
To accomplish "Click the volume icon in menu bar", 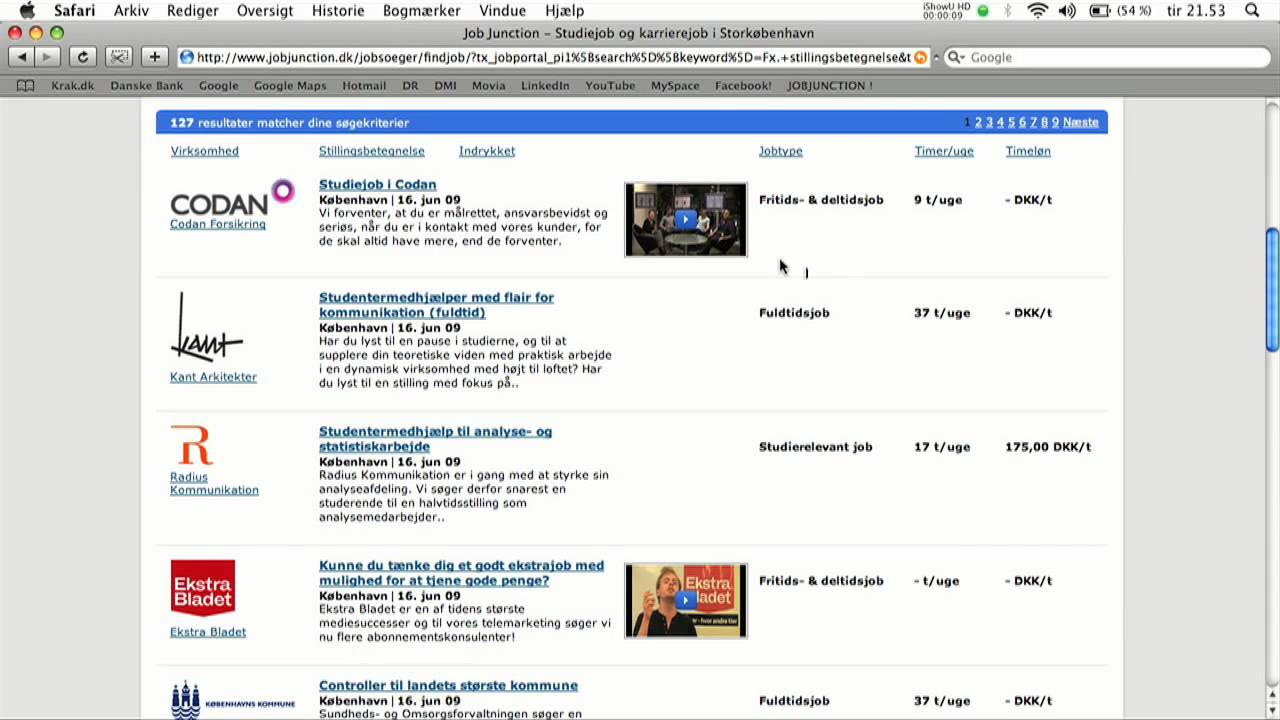I will coord(1068,11).
